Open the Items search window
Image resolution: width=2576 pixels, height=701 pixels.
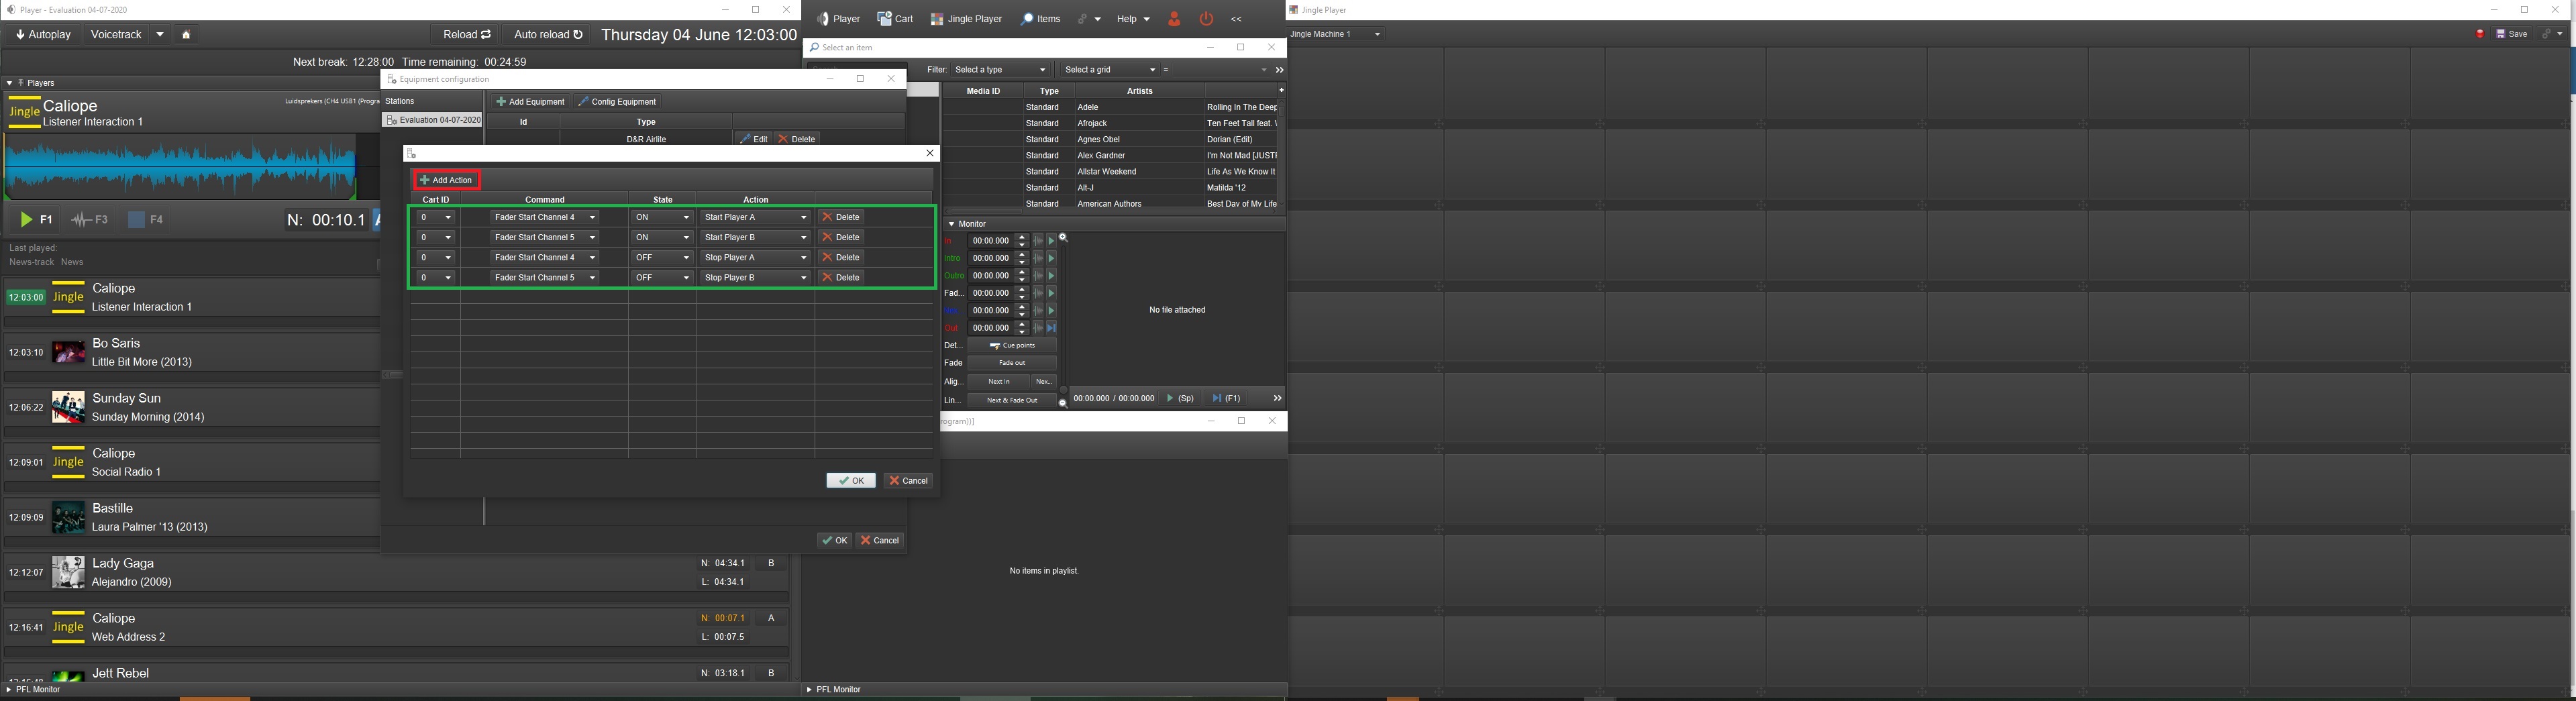[1040, 19]
